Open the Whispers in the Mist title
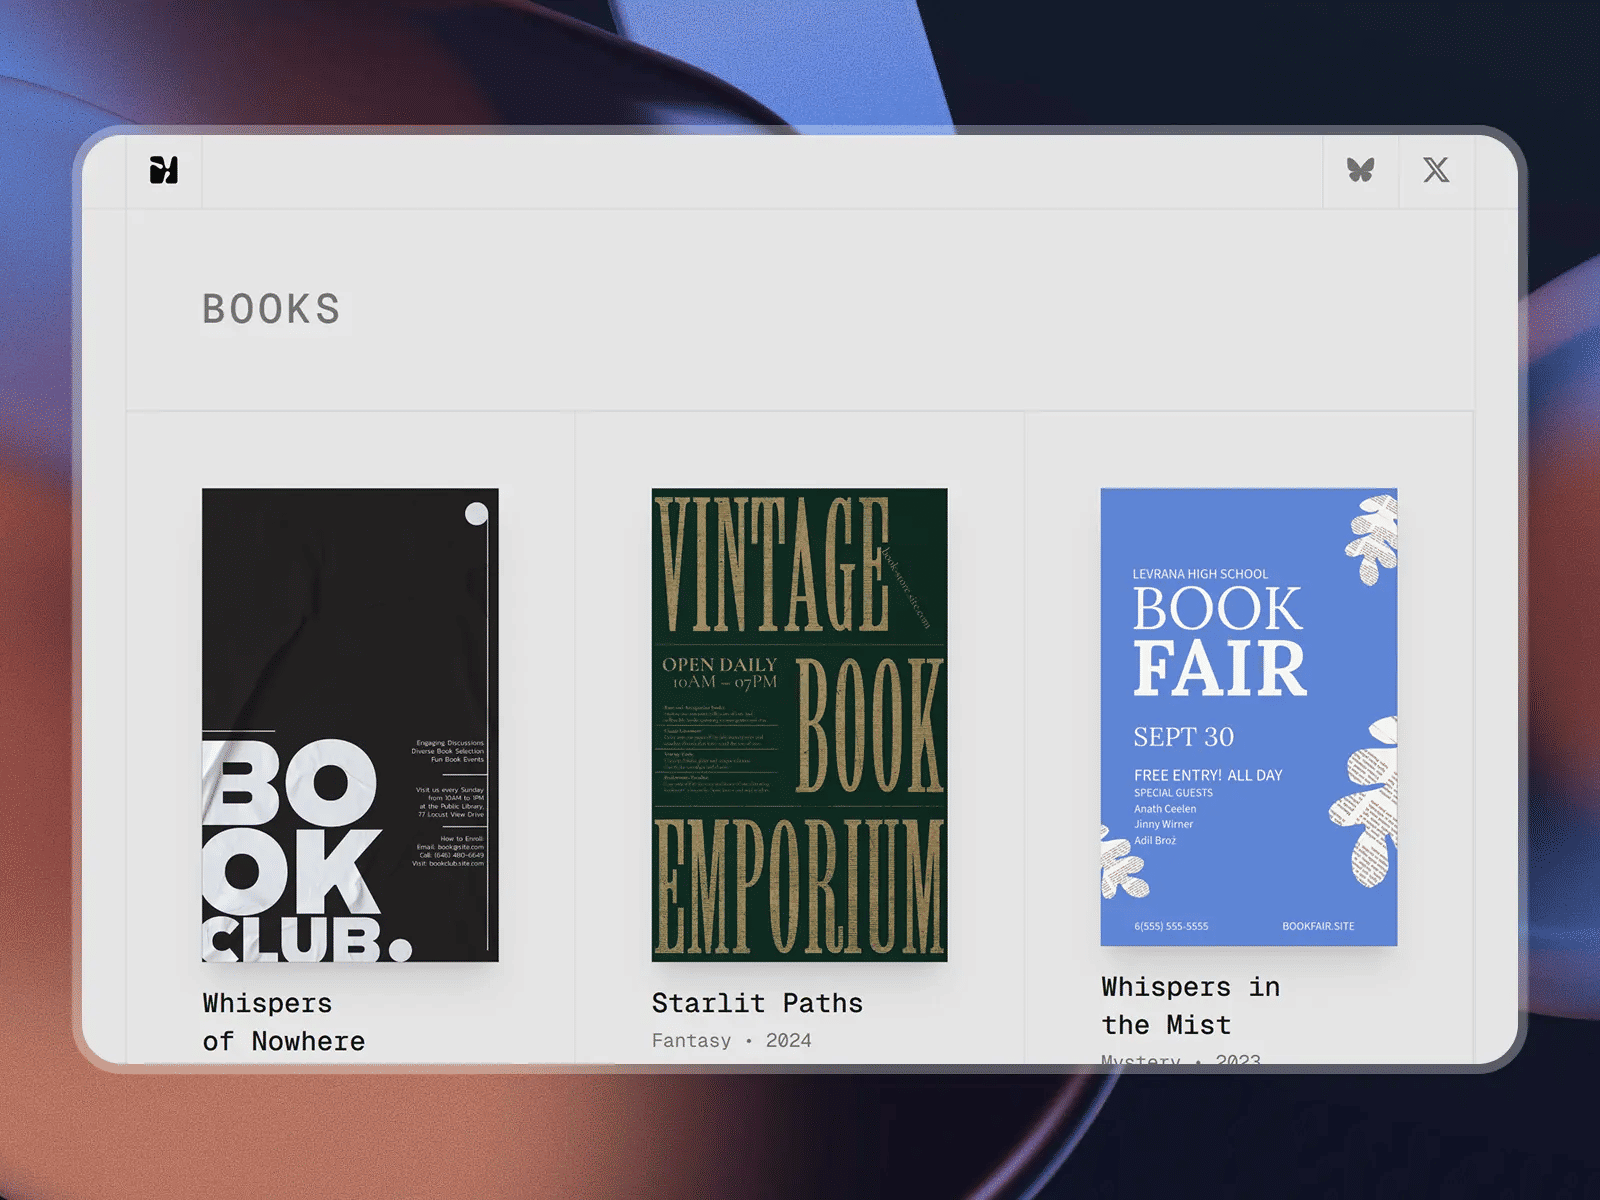Screen dimensions: 1600x1200 click(x=1190, y=1006)
